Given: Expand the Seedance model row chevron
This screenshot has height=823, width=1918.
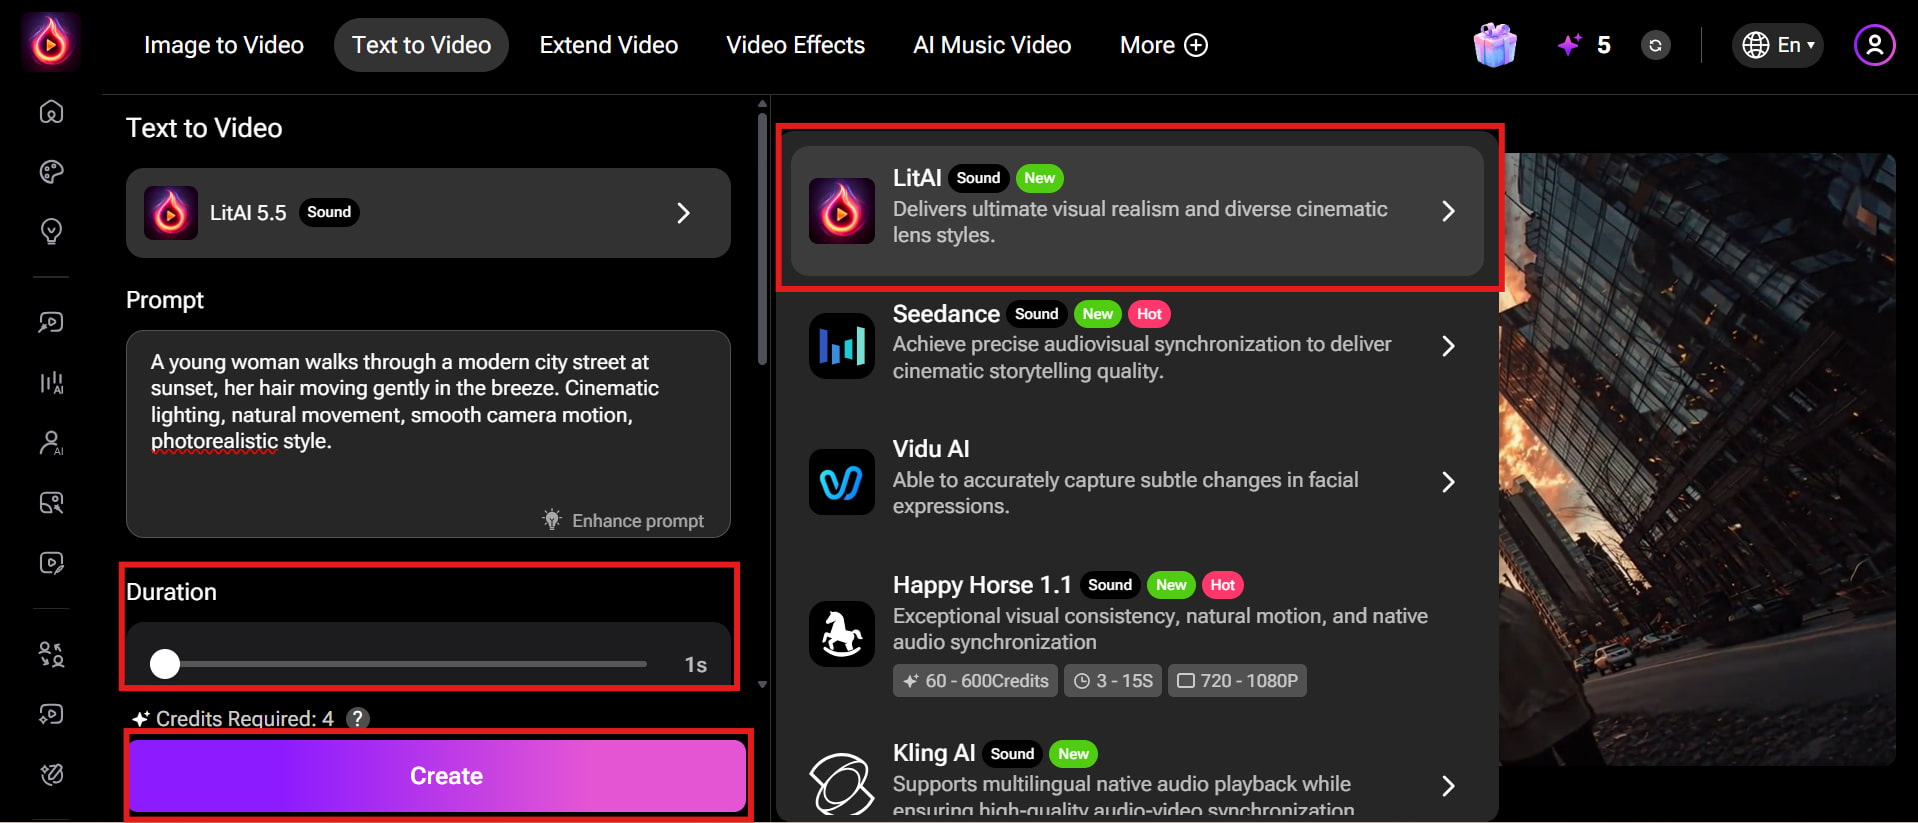Looking at the screenshot, I should (1447, 346).
